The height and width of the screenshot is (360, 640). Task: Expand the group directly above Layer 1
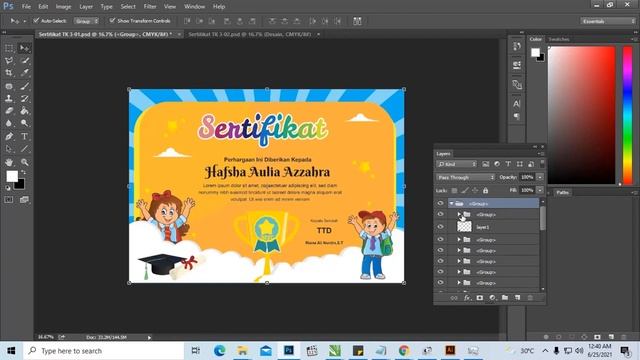click(459, 214)
